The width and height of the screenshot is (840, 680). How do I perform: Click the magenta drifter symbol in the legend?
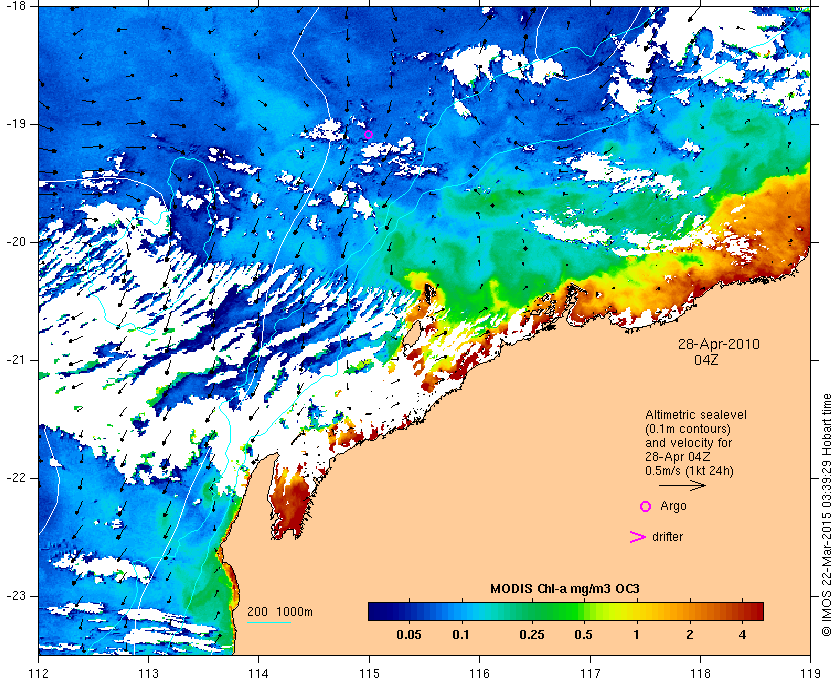(x=637, y=537)
